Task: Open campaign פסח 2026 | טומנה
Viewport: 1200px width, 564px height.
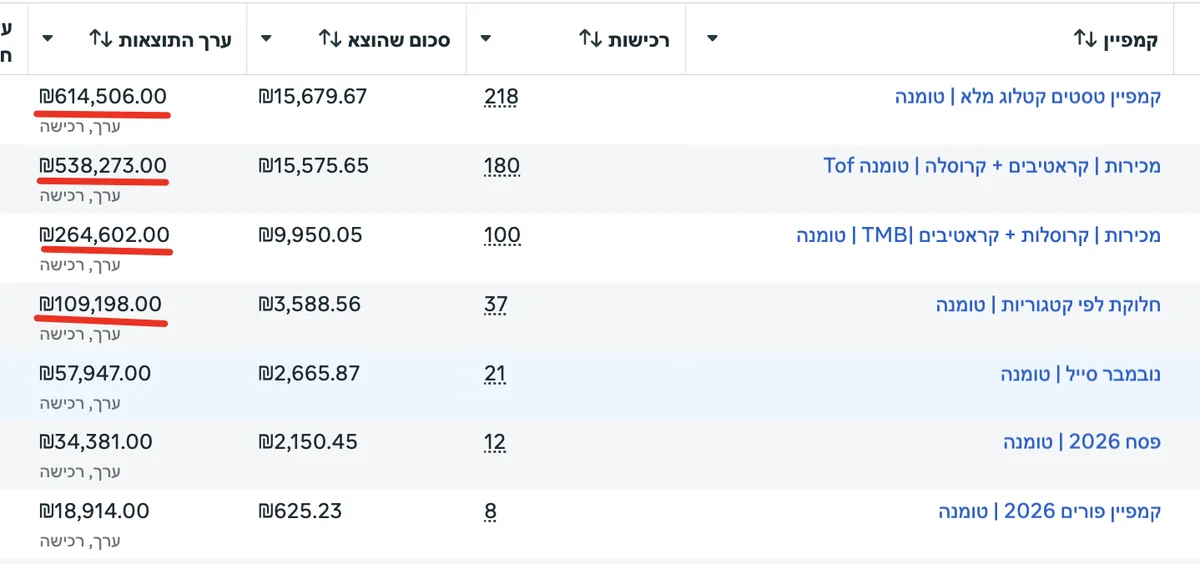Action: pos(1083,442)
